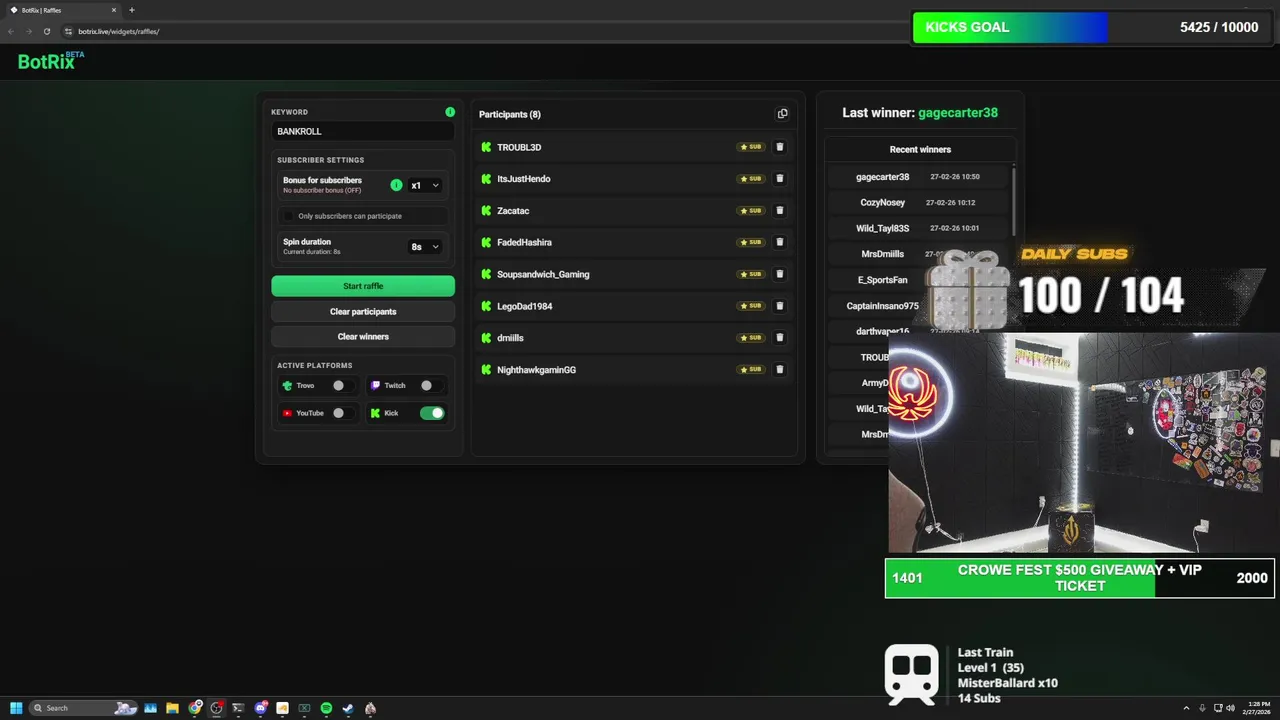
Task: Open volume control in system tray
Action: (x=1230, y=708)
